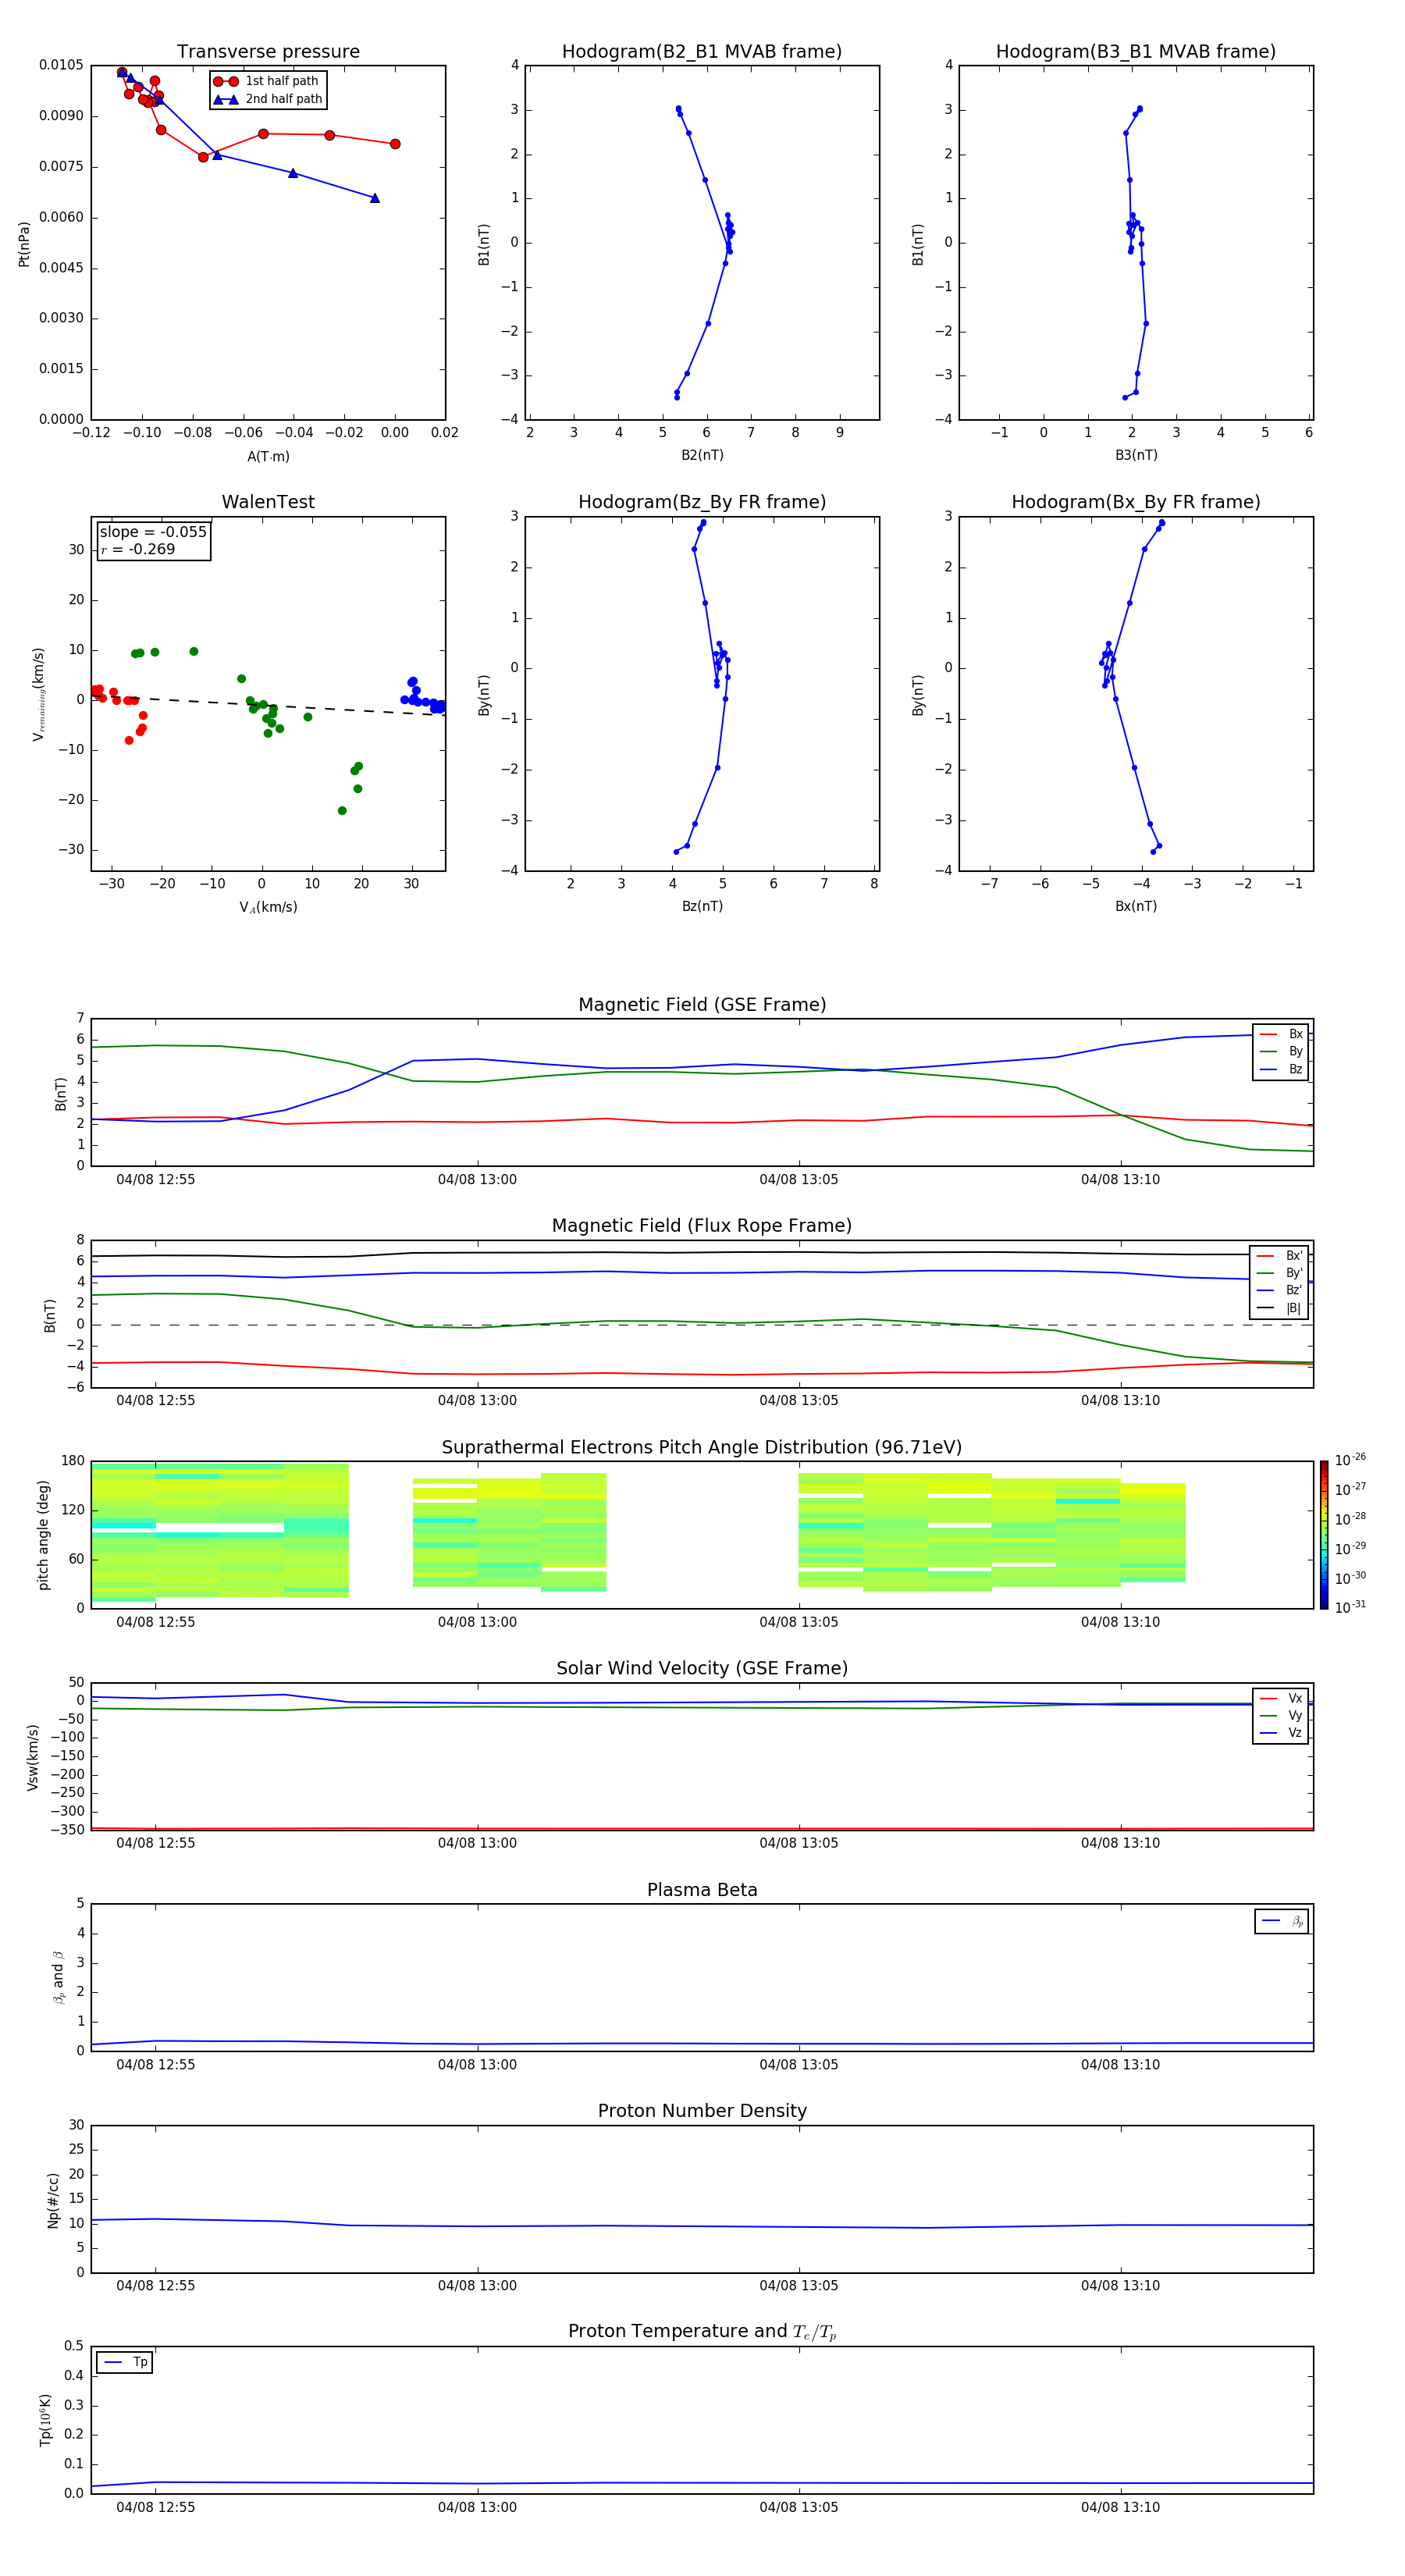Image resolution: width=1405 pixels, height=2576 pixels.
Task: Click the 'Proton Temperature and Te/Tp' title
Action: [x=702, y=2332]
